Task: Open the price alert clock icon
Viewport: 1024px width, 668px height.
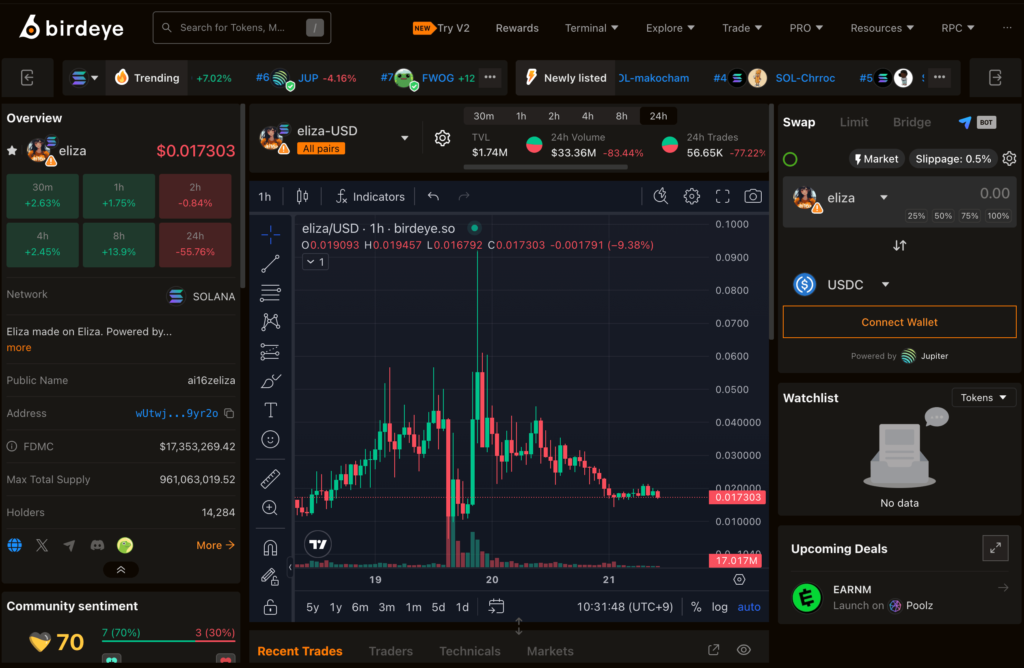Action: [661, 197]
